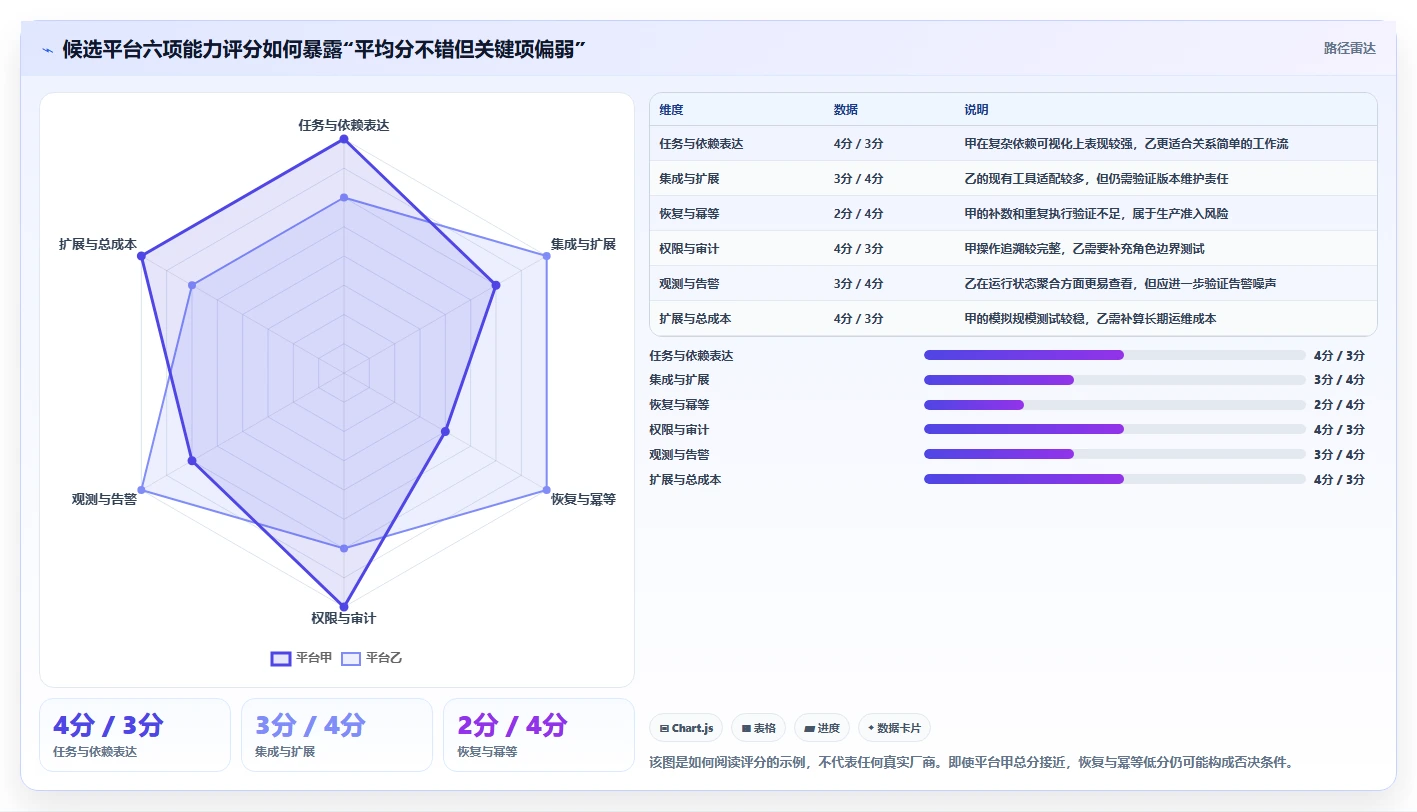Screen dimensions: 1417x812
Task: Toggle the 平台甲 legend item under the radar
Action: [x=301, y=658]
